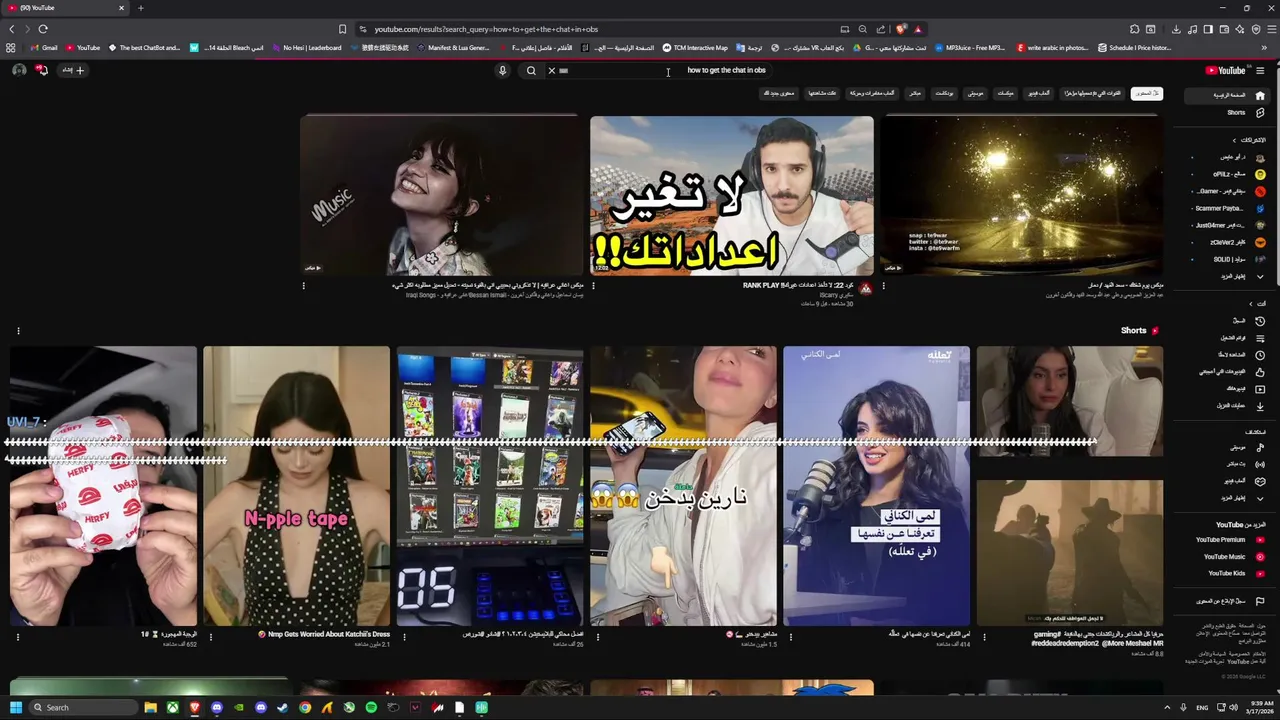The width and height of the screenshot is (1280, 720).
Task: Play the لا تغير اعداداتك video thumbnail
Action: [x=731, y=195]
